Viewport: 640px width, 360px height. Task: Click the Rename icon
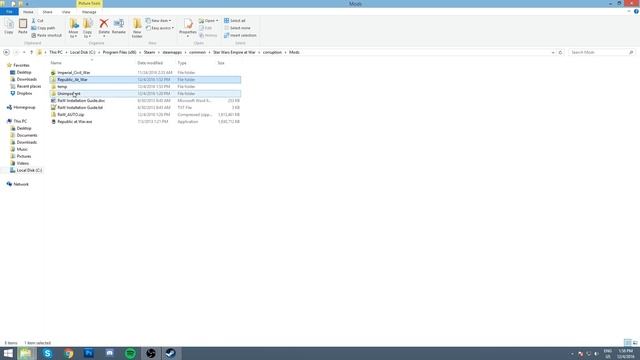pos(119,26)
